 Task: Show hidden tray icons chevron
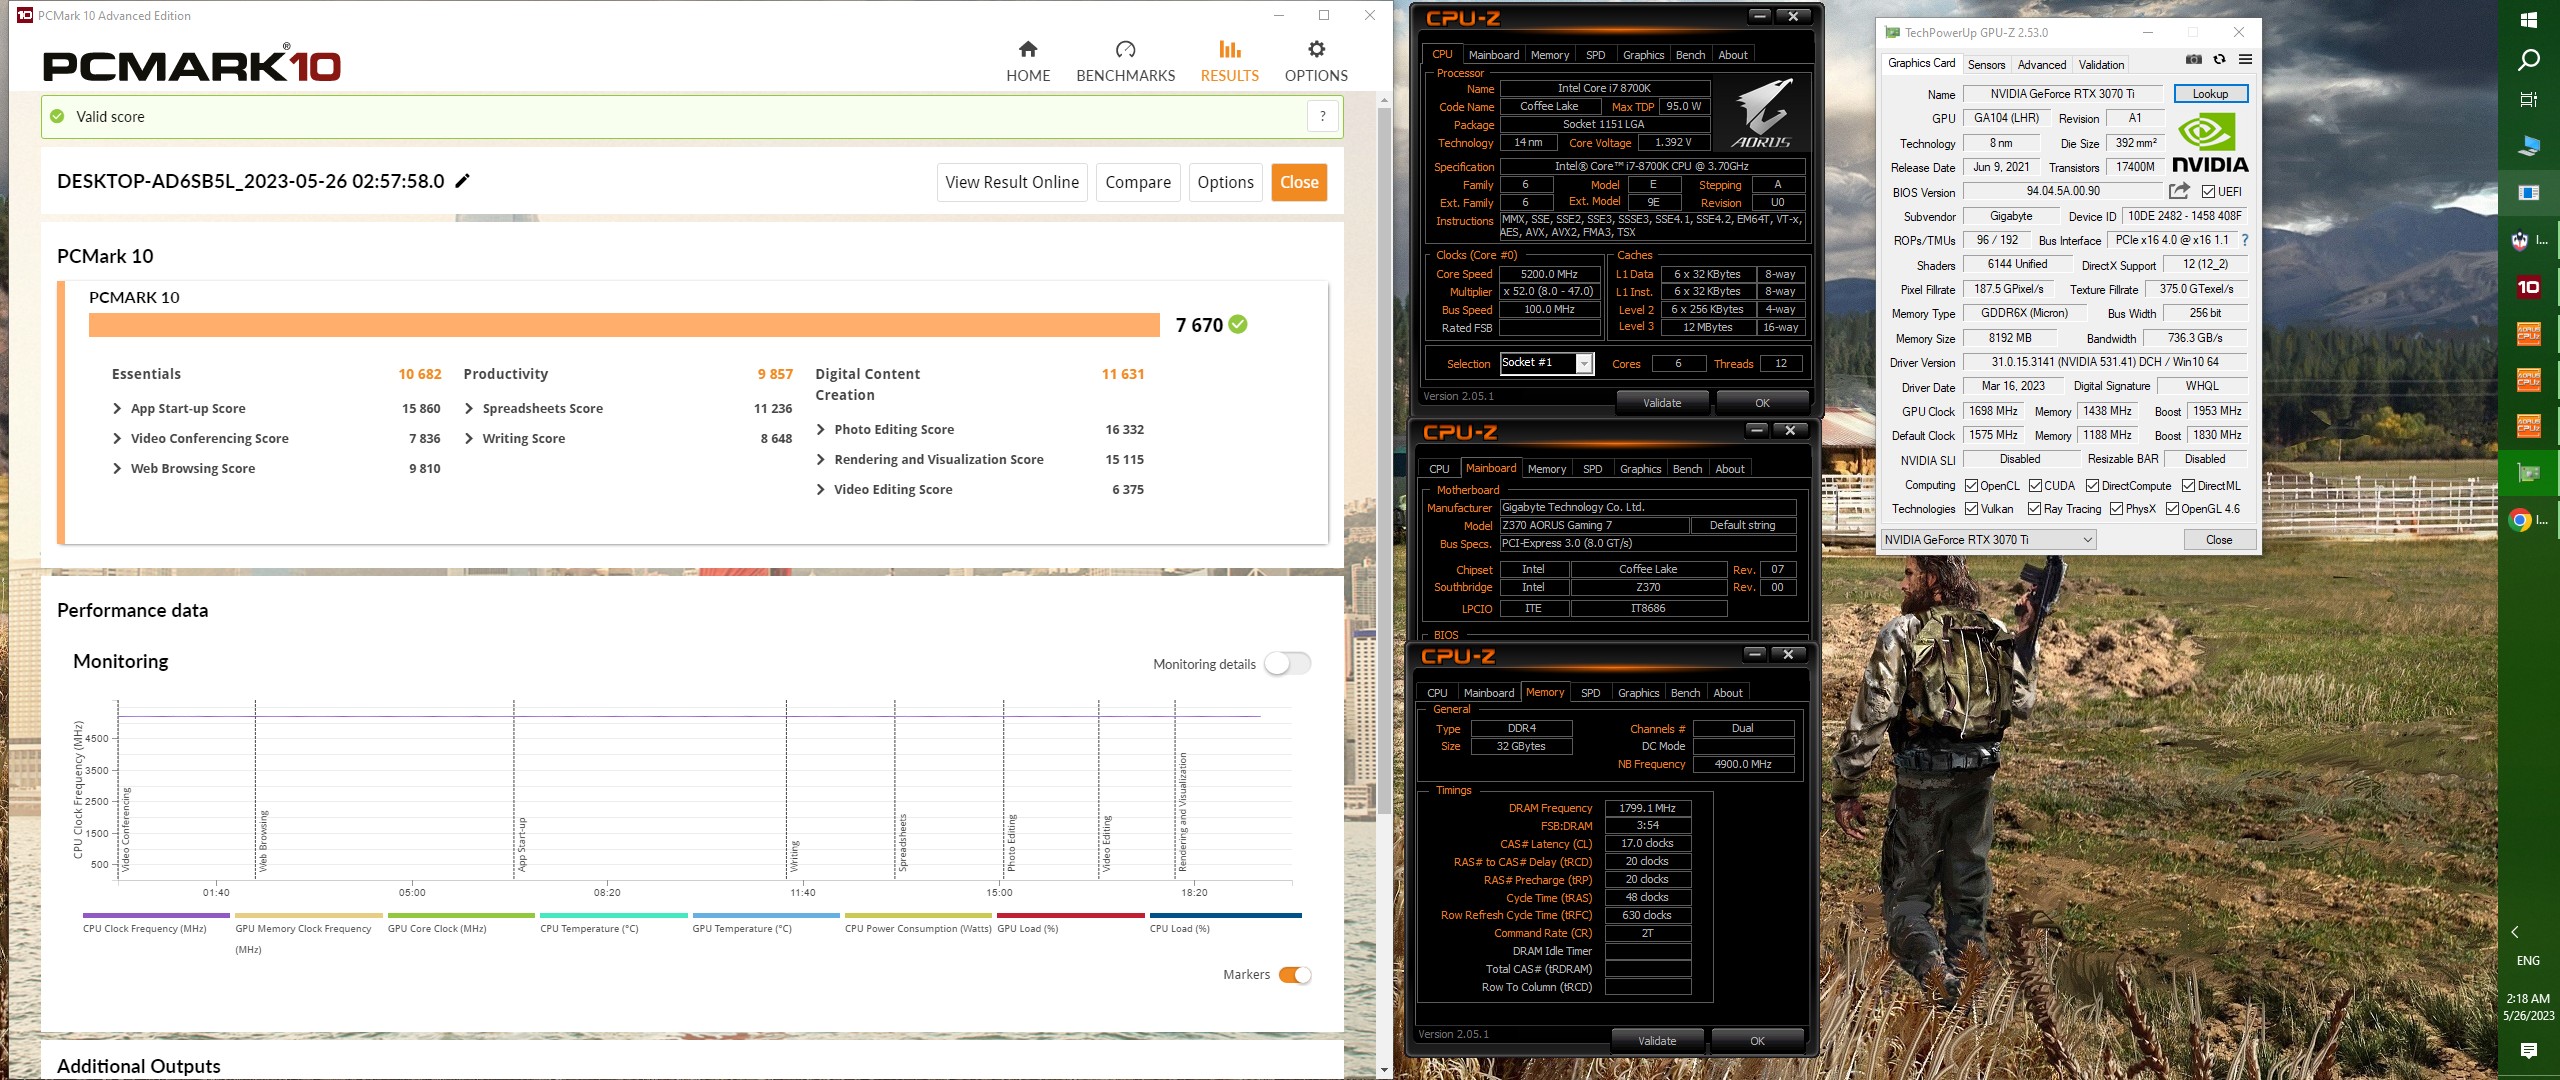(x=2515, y=932)
